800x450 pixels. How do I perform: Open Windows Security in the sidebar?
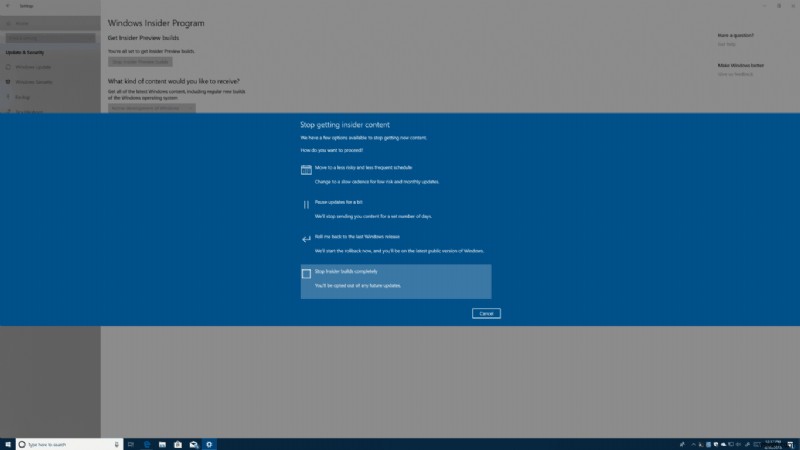tap(50, 82)
